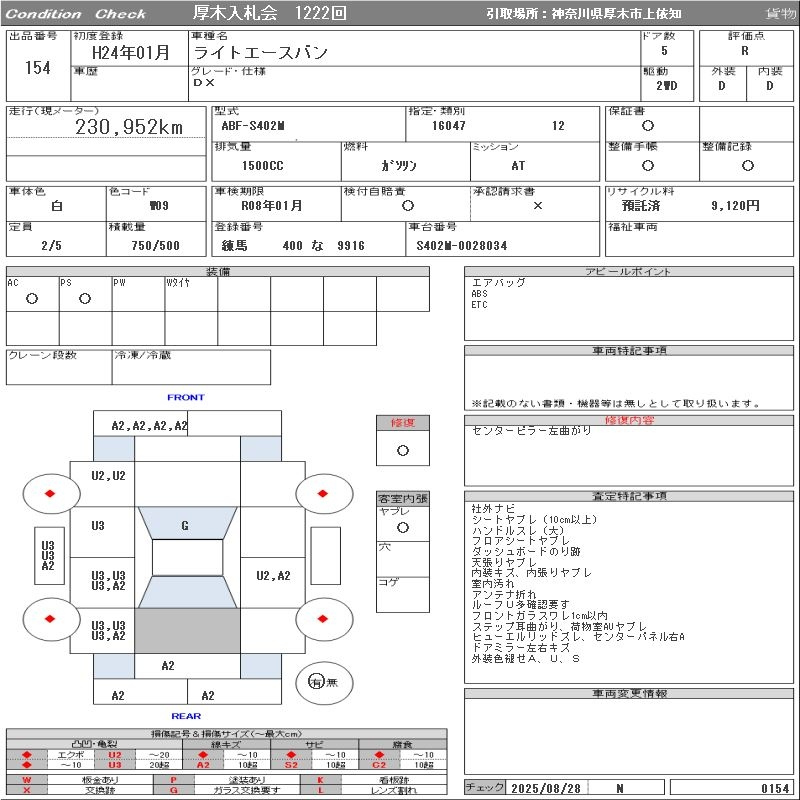Image resolution: width=800 pixels, height=800 pixels.
Task: Click the 0154 number at bottom right
Action: (x=775, y=788)
